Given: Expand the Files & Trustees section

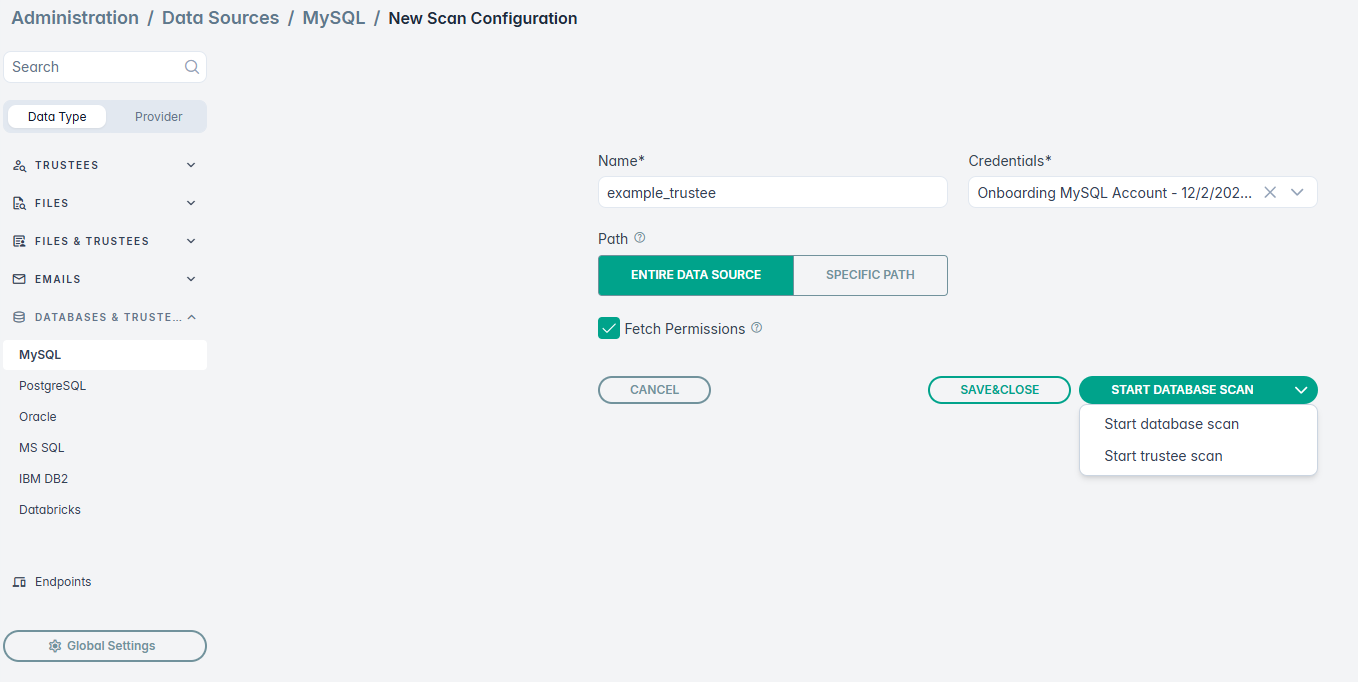Looking at the screenshot, I should pos(191,241).
